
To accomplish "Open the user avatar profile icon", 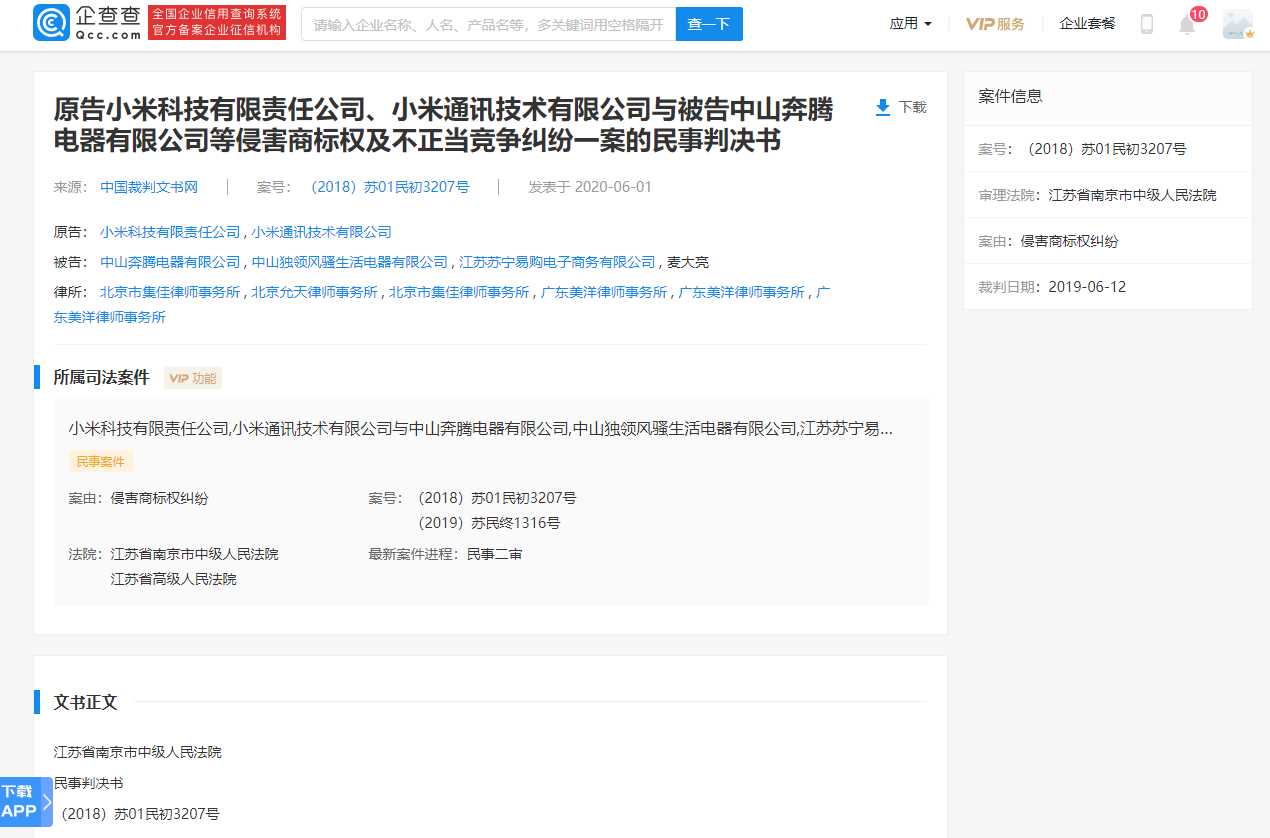I will [1238, 24].
